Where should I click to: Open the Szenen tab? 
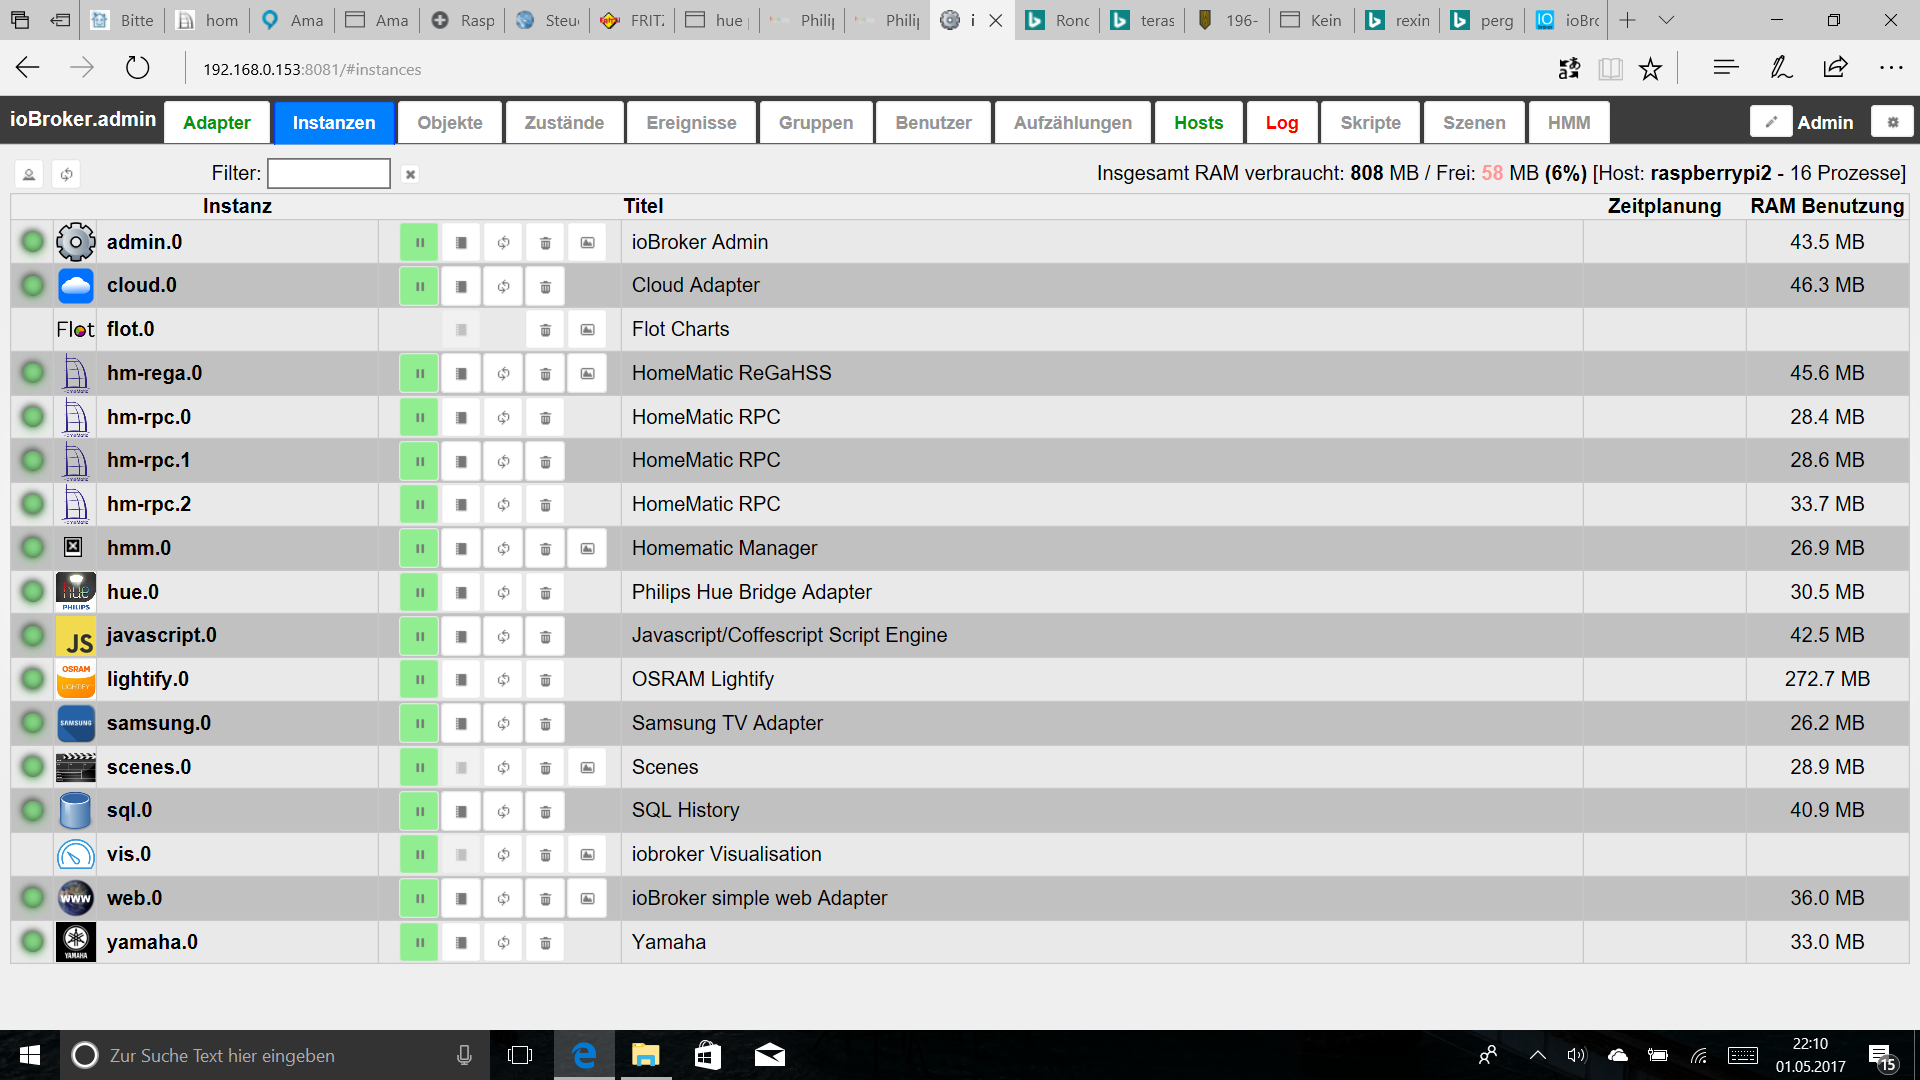point(1474,123)
